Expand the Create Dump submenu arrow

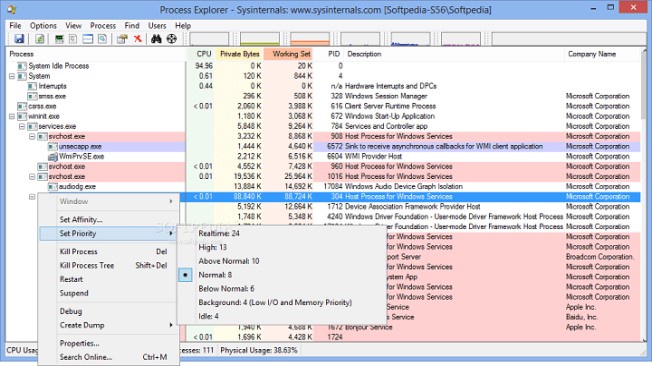tap(171, 325)
